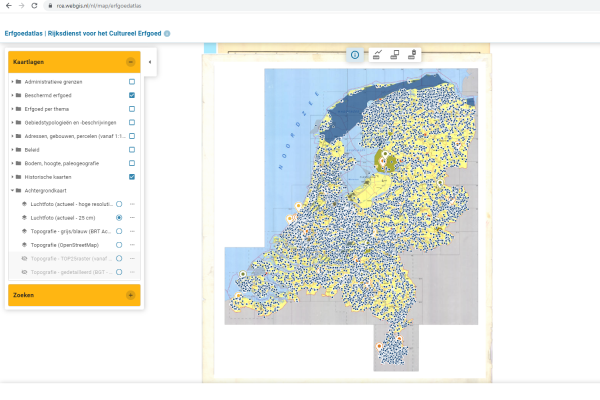
Task: Enable Administratieve grenzen checkbox
Action: (132, 81)
